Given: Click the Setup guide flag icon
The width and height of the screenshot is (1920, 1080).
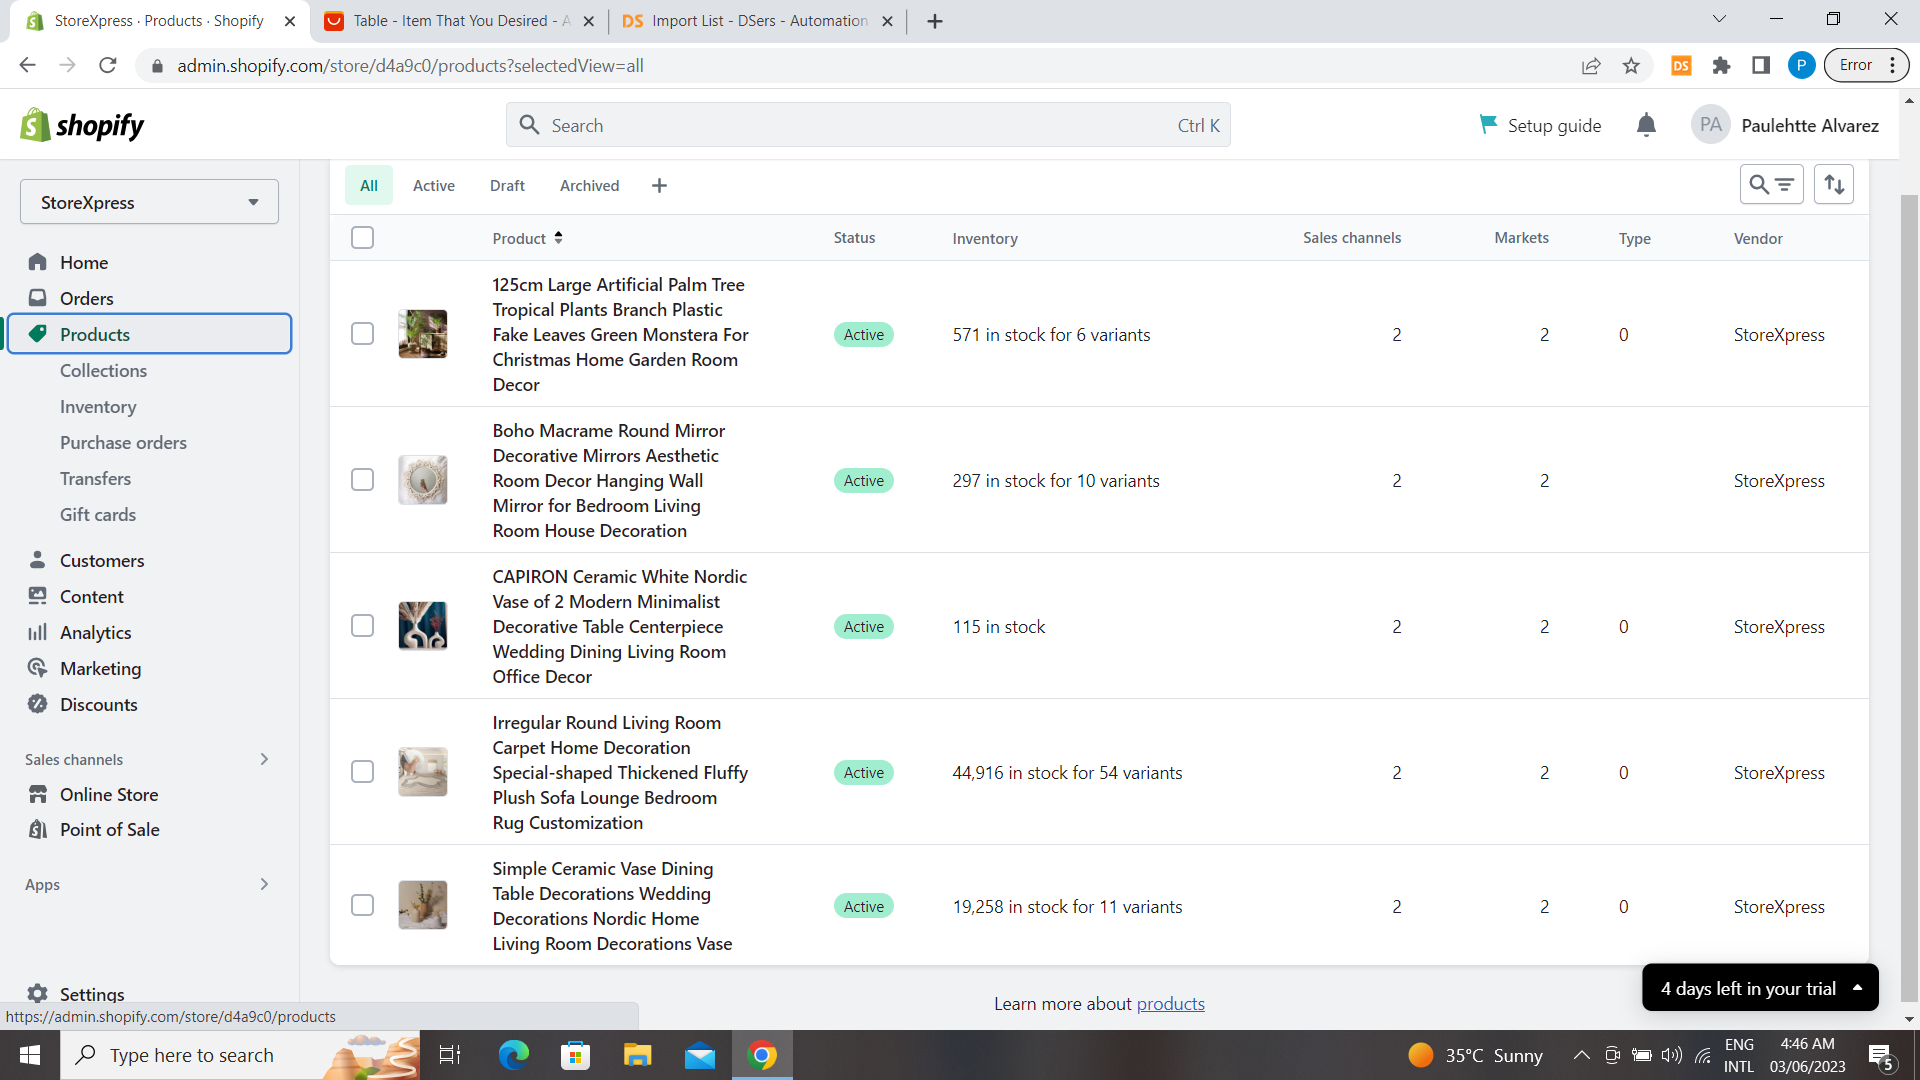Looking at the screenshot, I should (1488, 124).
